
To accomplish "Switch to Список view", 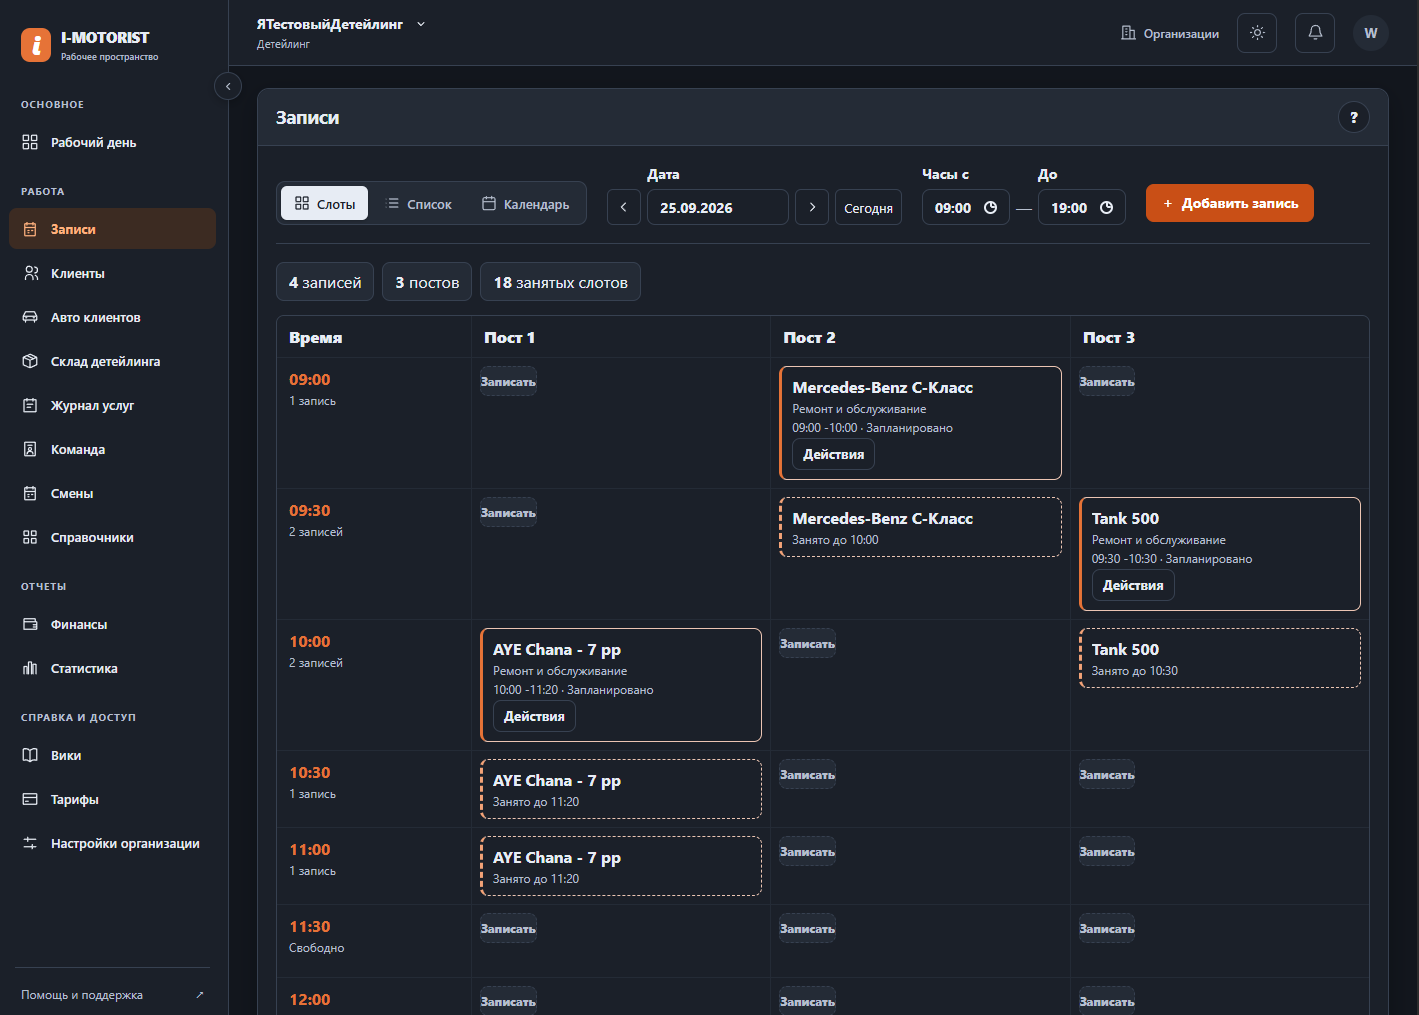I will [419, 203].
